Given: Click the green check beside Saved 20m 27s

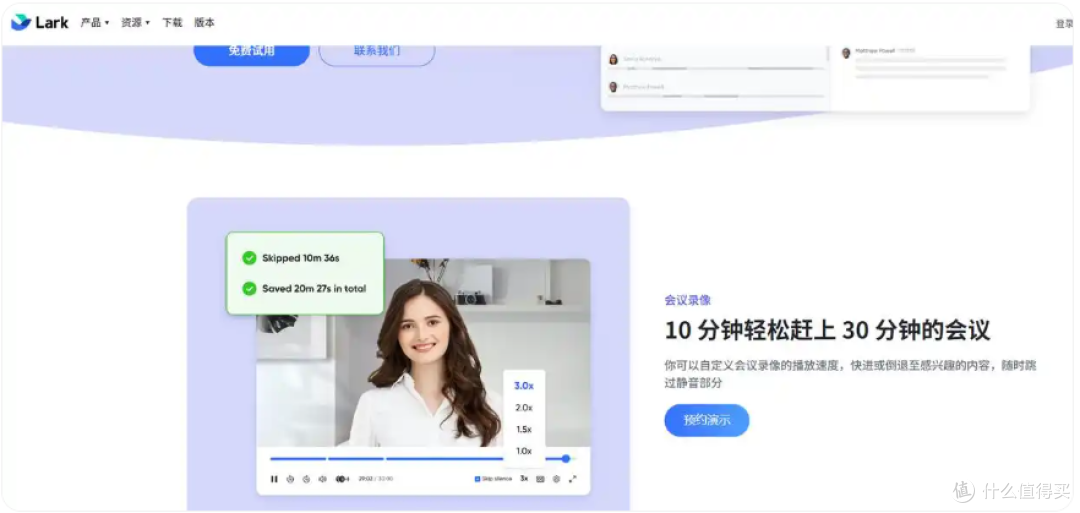Looking at the screenshot, I should (249, 289).
